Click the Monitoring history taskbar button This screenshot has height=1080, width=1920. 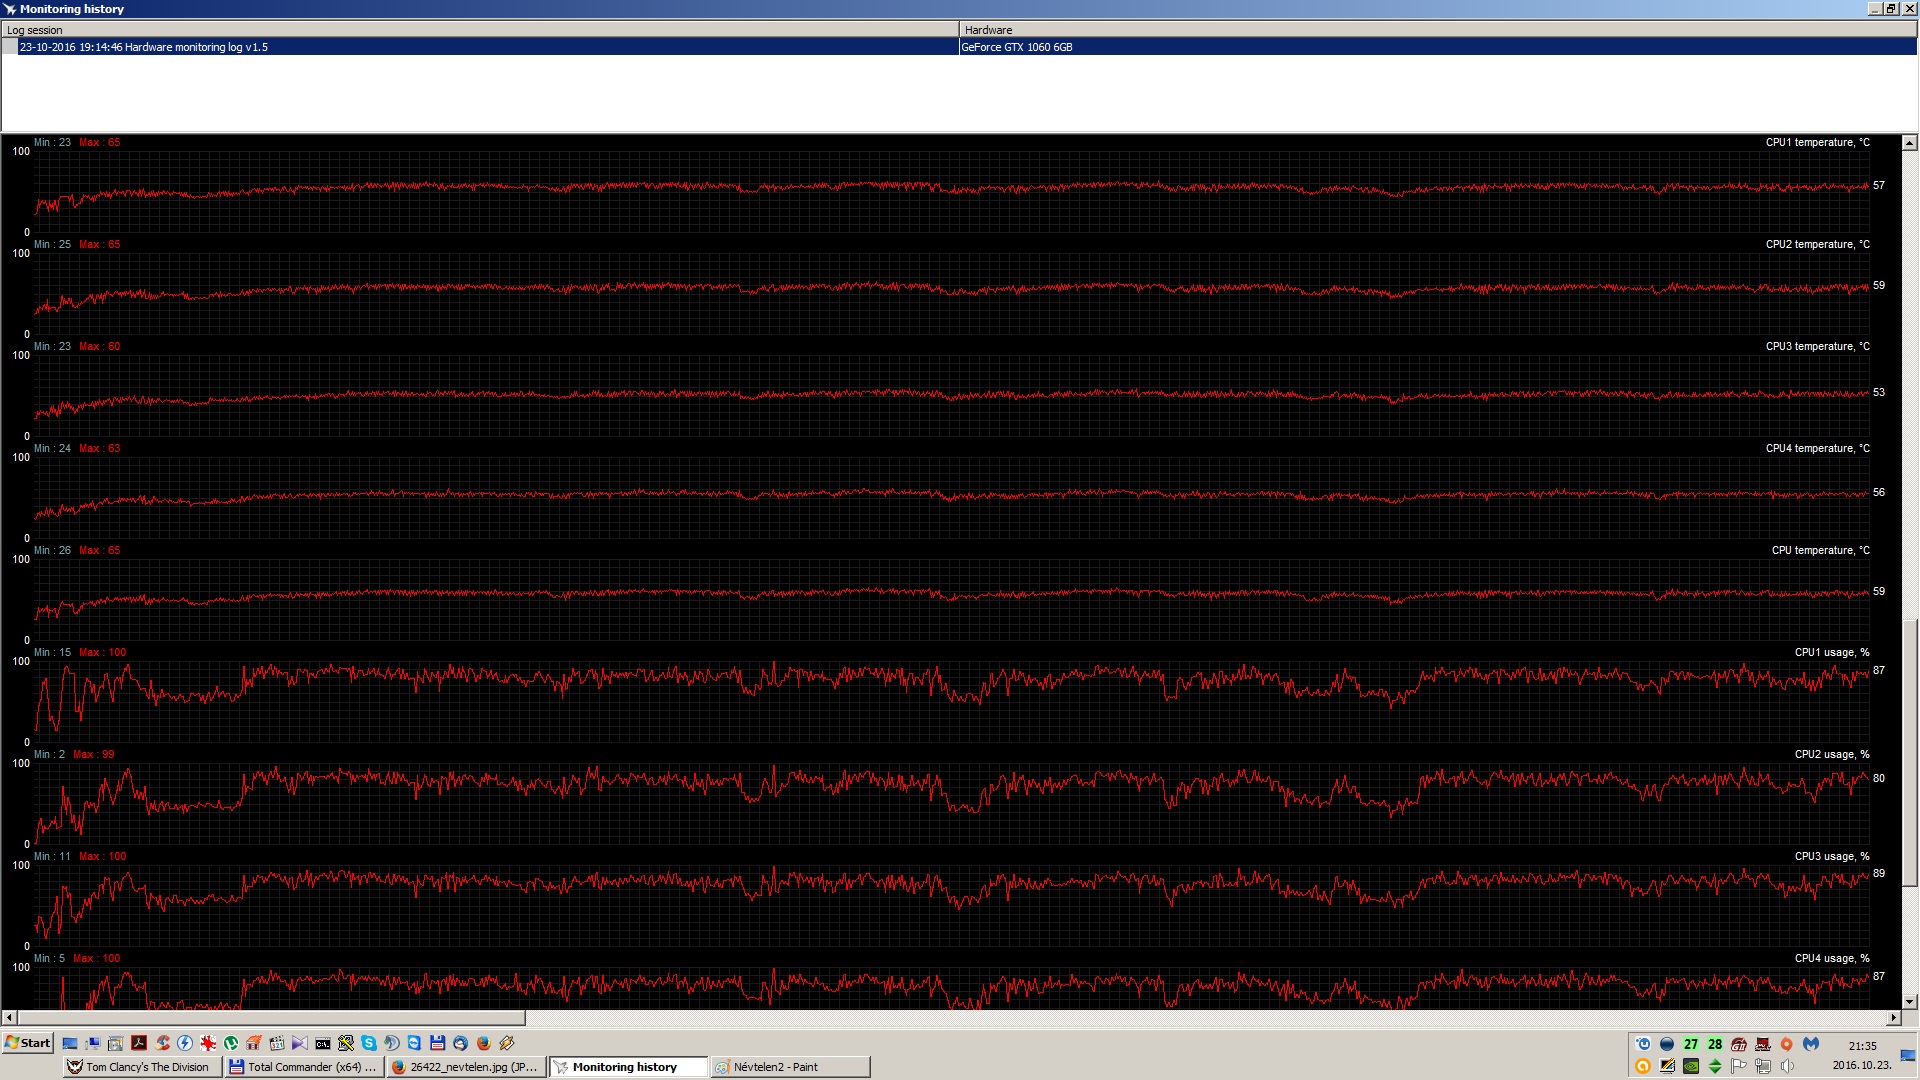click(x=628, y=1067)
